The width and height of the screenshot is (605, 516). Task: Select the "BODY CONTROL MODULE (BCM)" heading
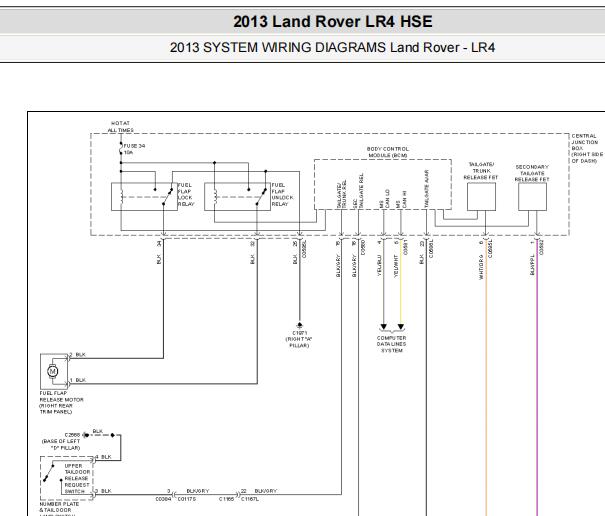(x=388, y=152)
